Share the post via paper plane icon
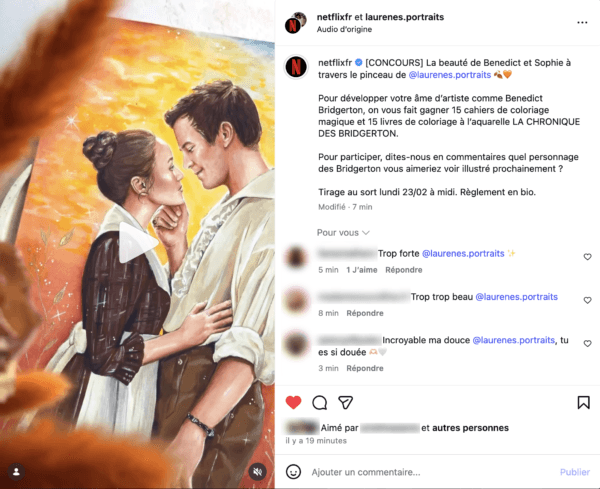 click(345, 403)
